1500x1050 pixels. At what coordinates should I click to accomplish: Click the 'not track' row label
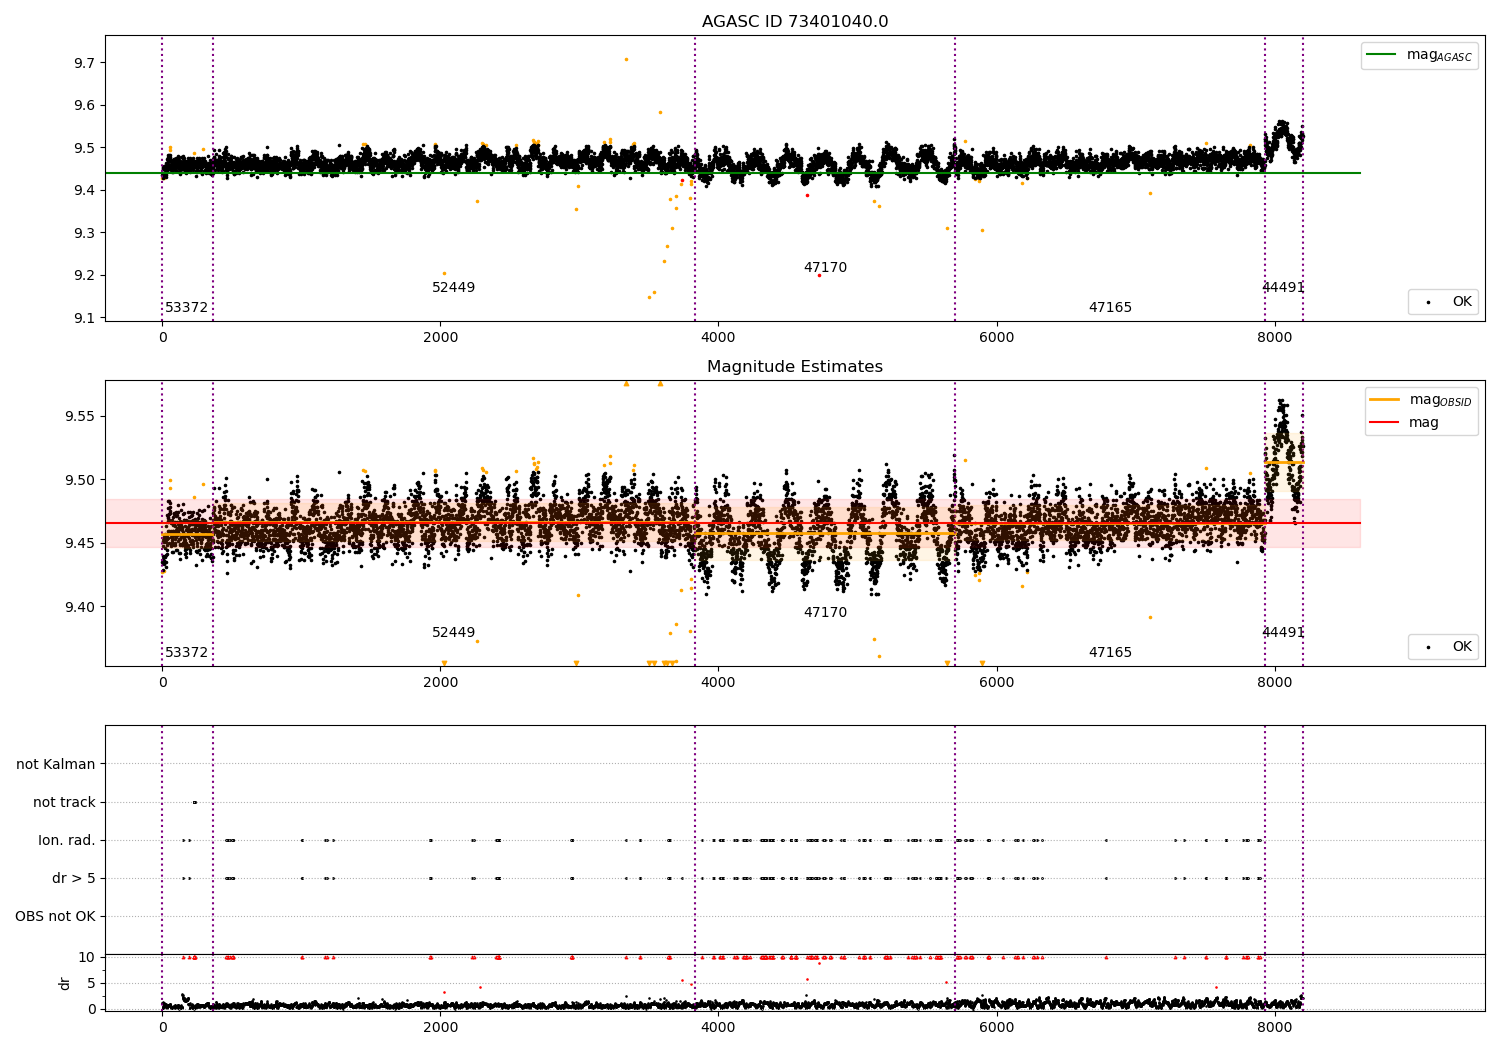coord(64,802)
